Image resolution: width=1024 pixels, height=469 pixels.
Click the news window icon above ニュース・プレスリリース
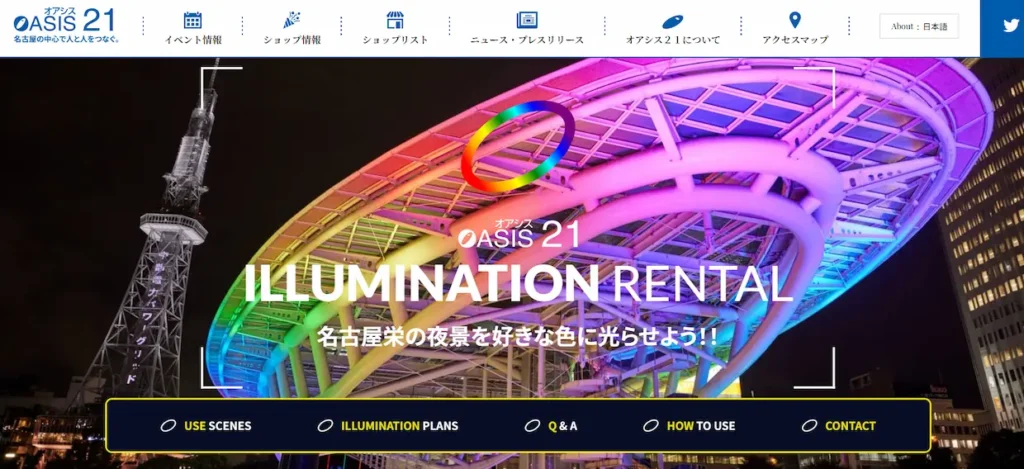527,20
